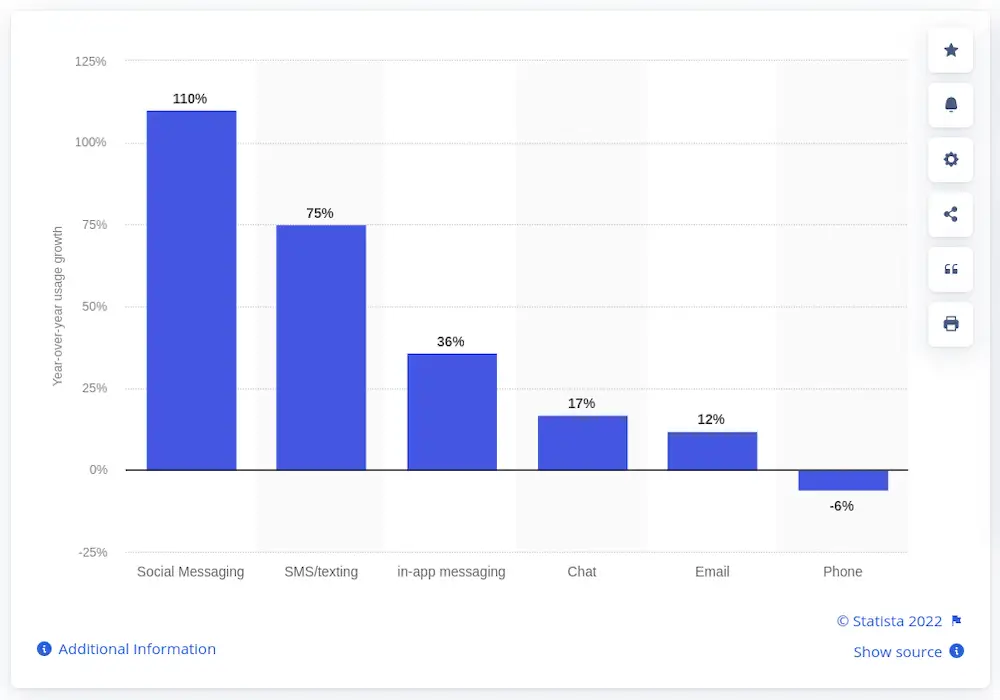Click the Phone axis label
Viewport: 1000px width, 700px height.
pos(842,572)
